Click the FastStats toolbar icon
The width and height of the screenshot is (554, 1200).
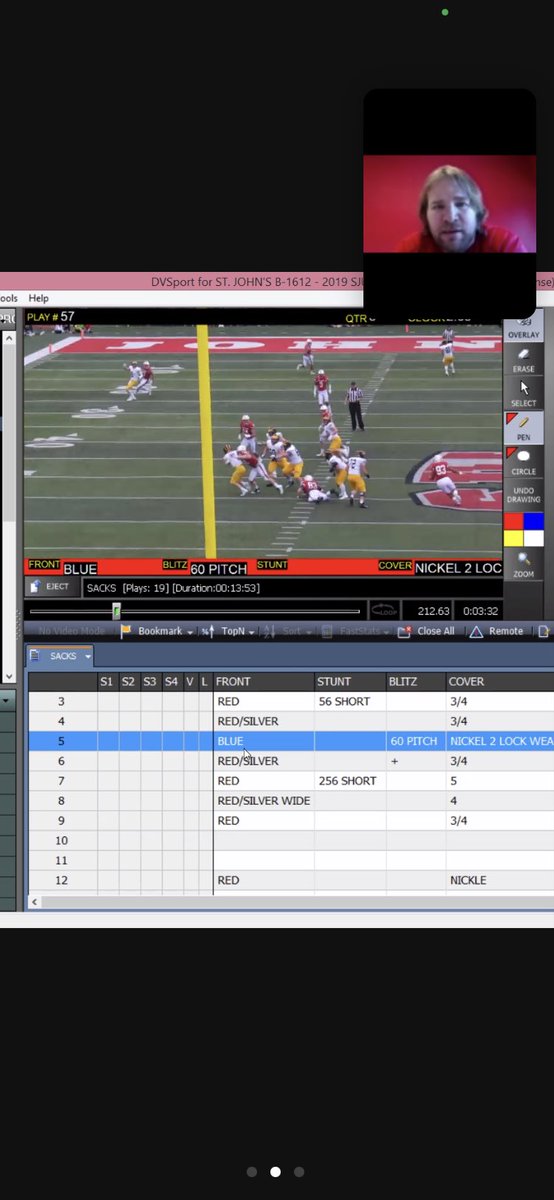(x=327, y=631)
